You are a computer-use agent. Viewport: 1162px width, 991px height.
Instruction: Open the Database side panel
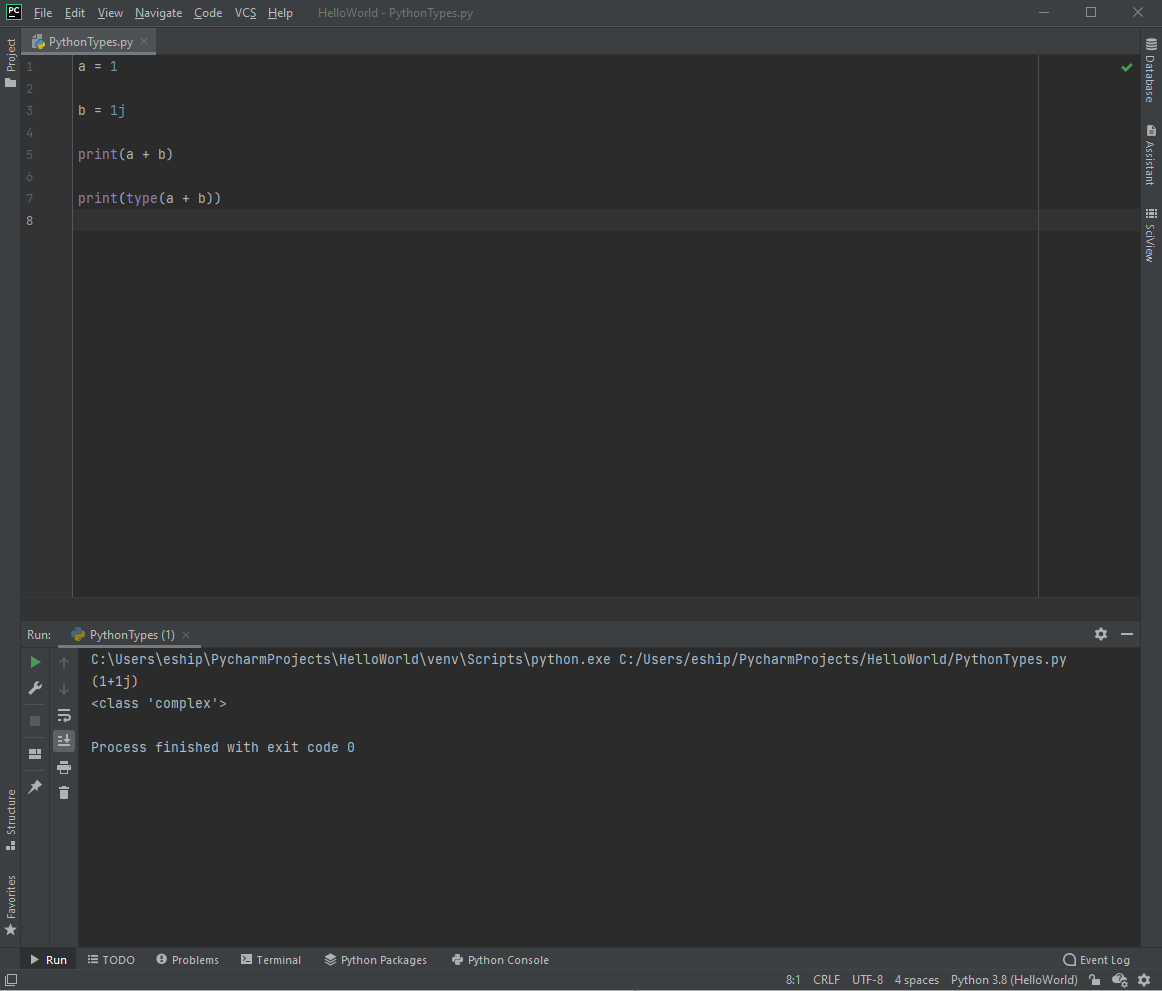point(1150,70)
